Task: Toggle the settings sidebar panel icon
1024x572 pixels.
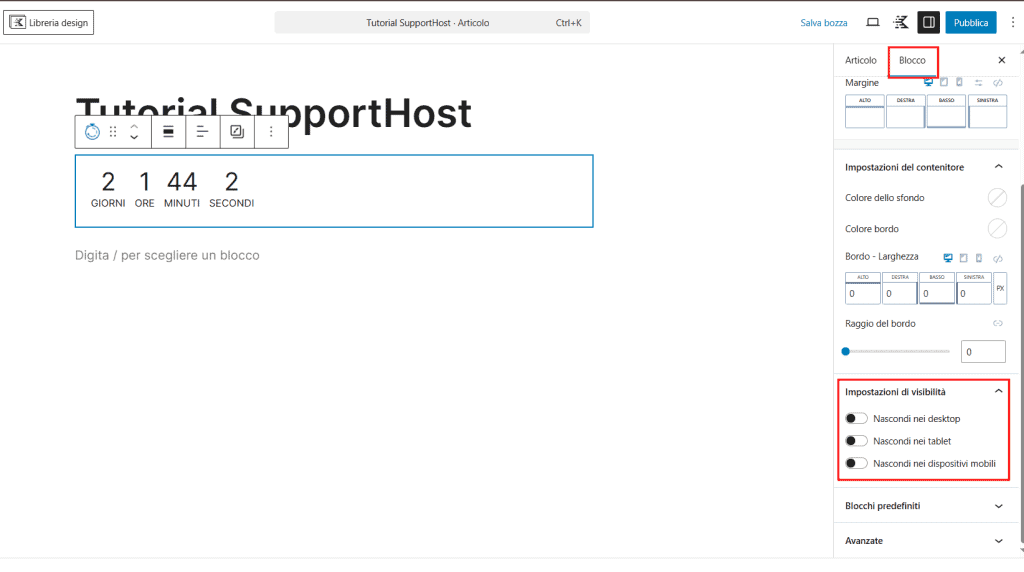Action: pyautogui.click(x=929, y=22)
